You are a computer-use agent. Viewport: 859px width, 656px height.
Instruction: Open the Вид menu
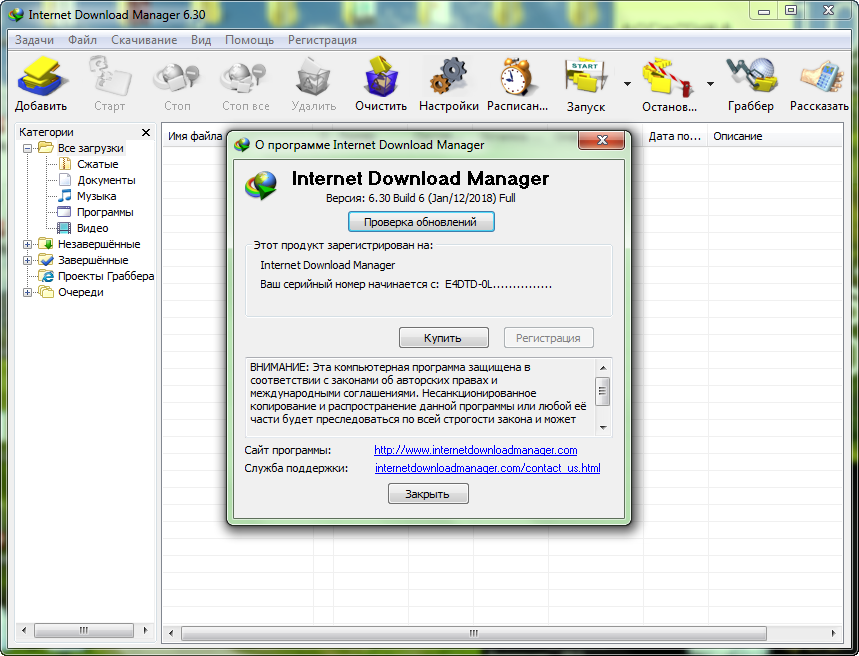[x=201, y=40]
